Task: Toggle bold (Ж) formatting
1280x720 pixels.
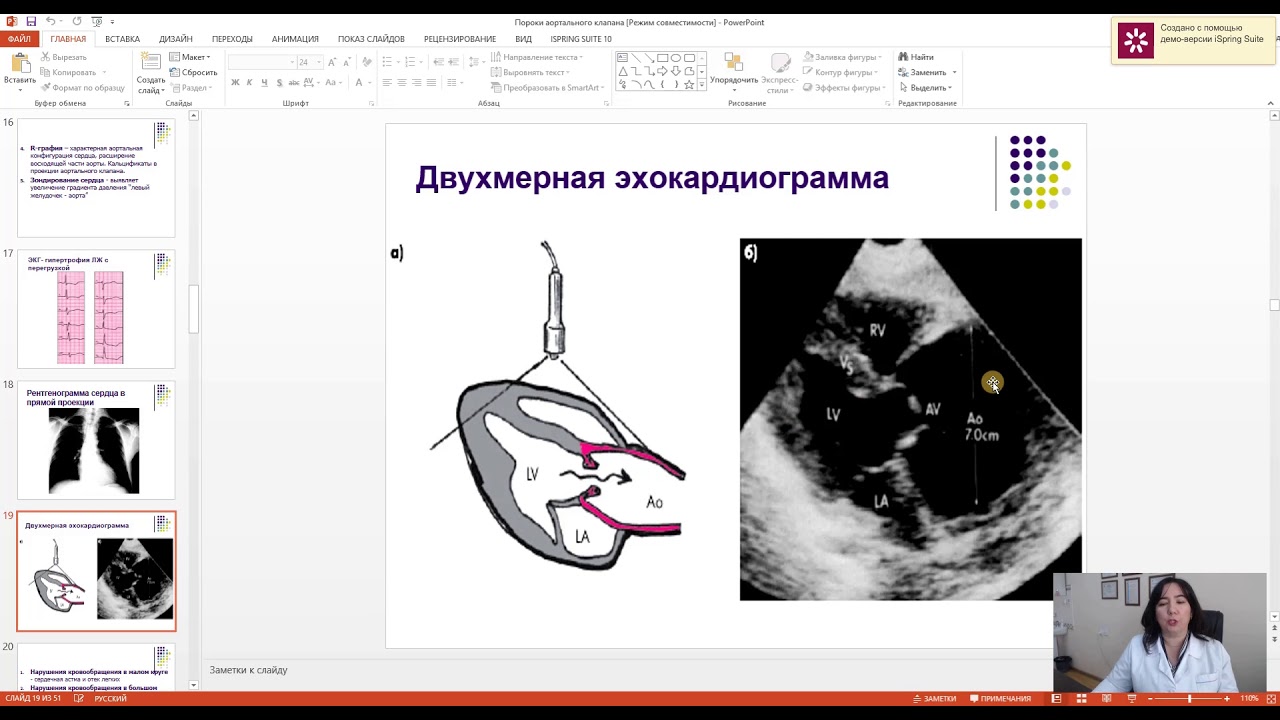Action: click(235, 82)
